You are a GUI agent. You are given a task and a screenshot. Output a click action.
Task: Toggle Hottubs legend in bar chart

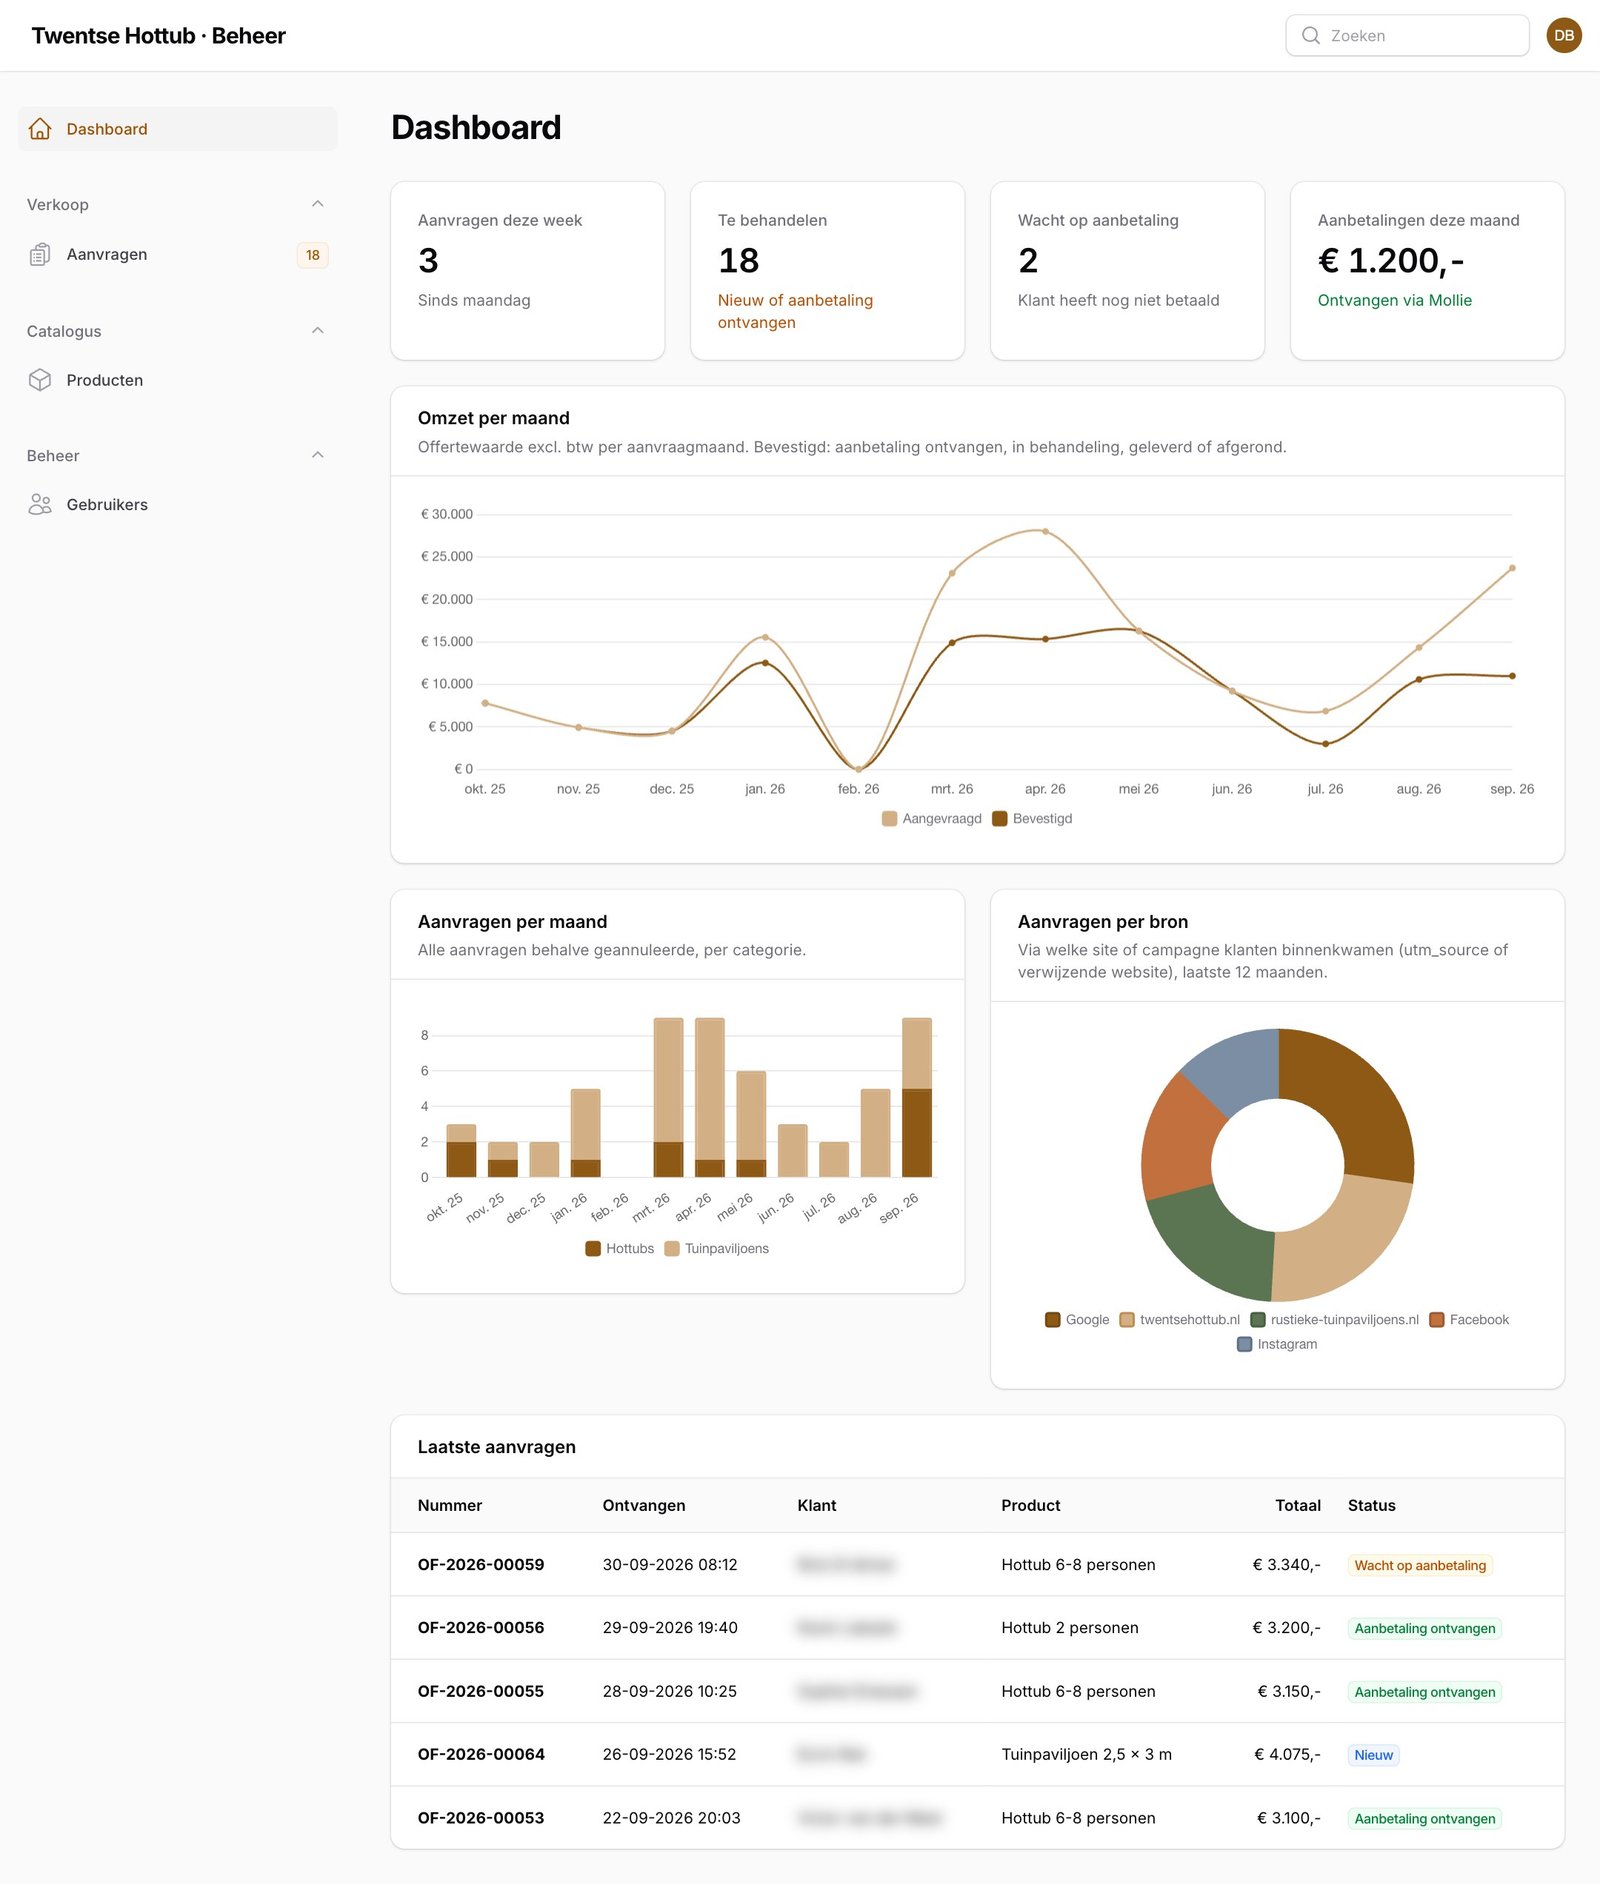pos(620,1249)
